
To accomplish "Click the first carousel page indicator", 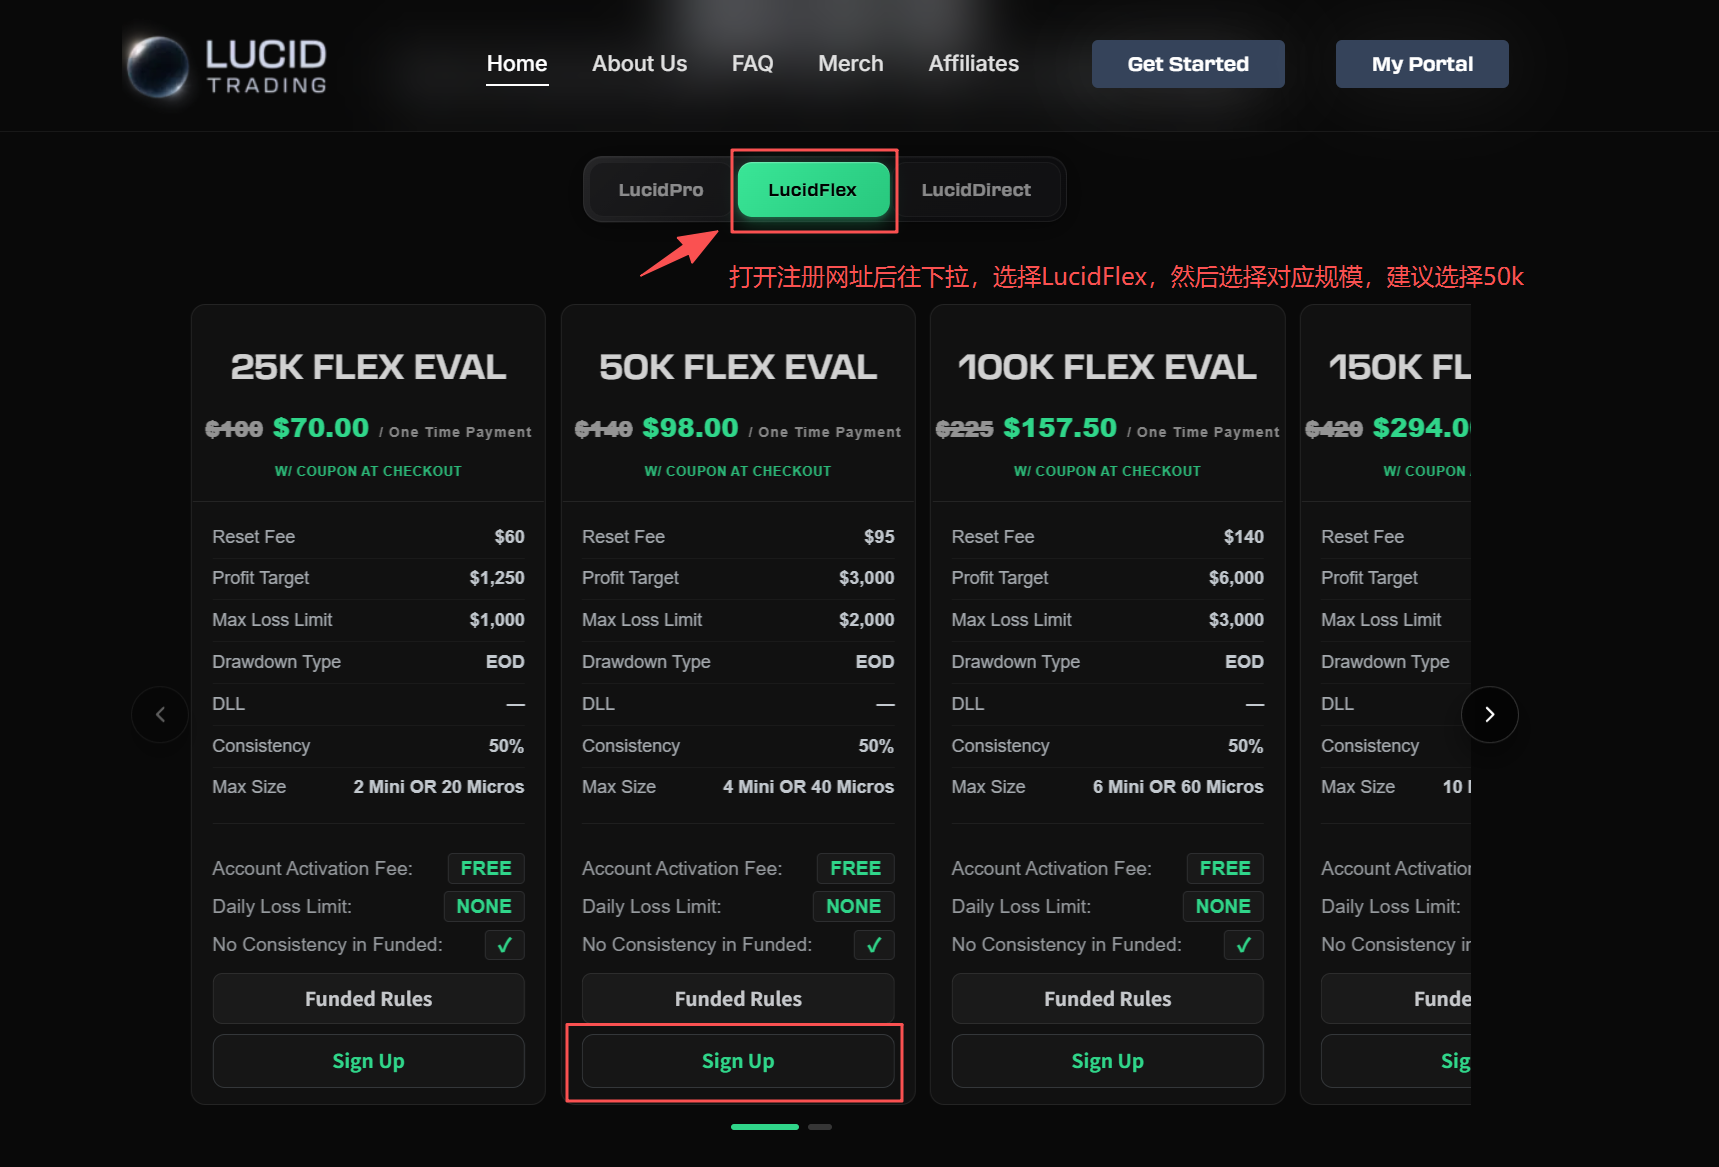I will pos(765,1127).
